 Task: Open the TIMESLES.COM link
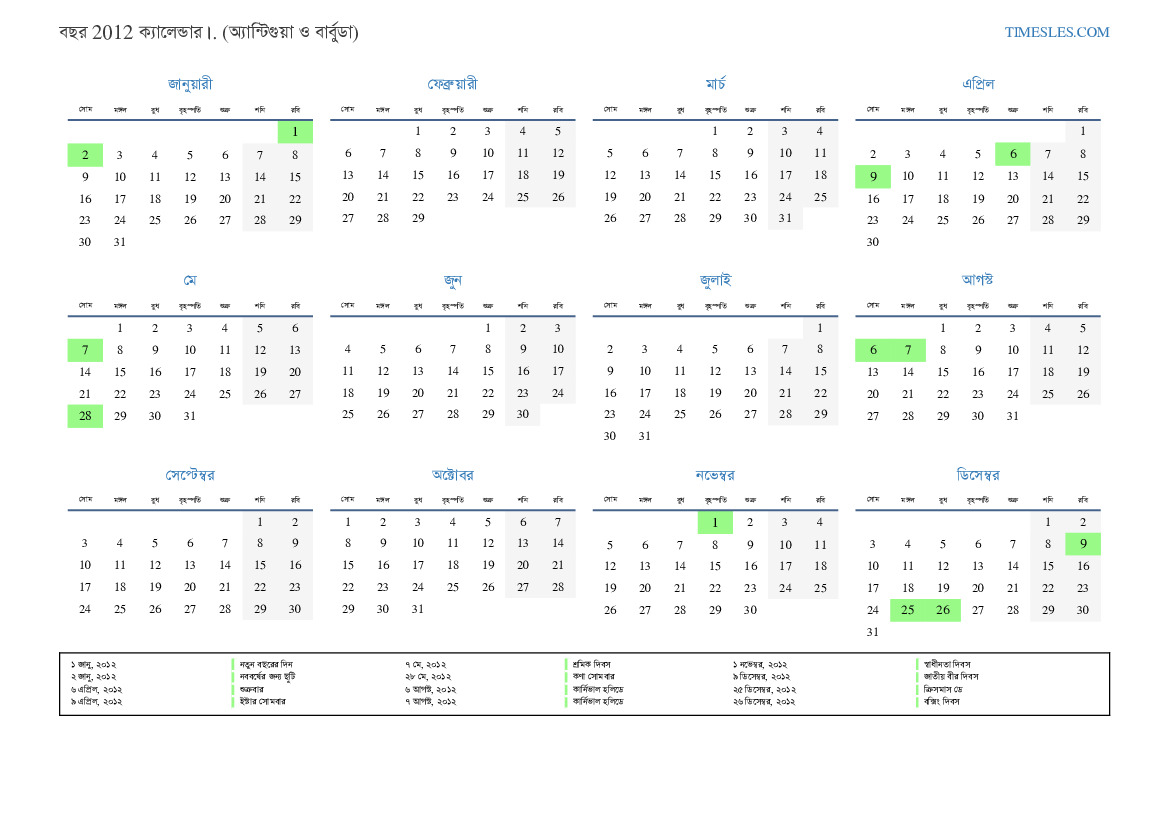[1056, 32]
